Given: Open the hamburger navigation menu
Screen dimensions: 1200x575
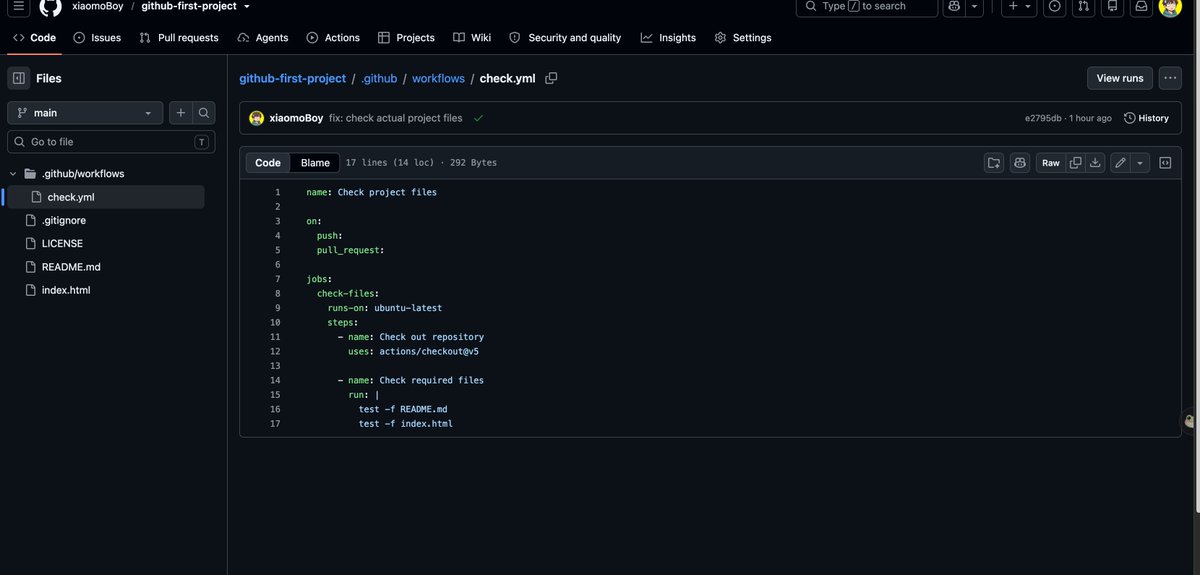Looking at the screenshot, I should point(19,6).
